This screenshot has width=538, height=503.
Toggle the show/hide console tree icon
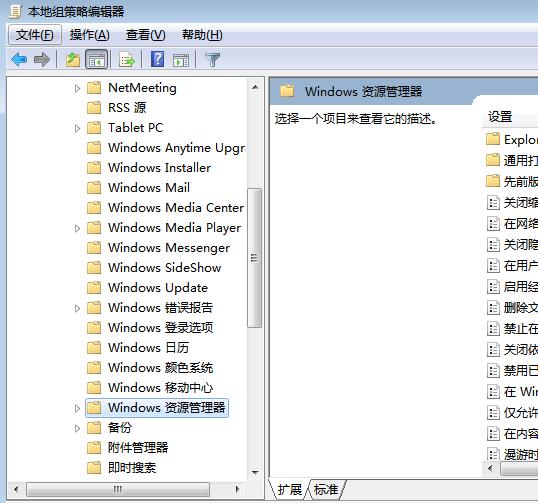(96, 59)
